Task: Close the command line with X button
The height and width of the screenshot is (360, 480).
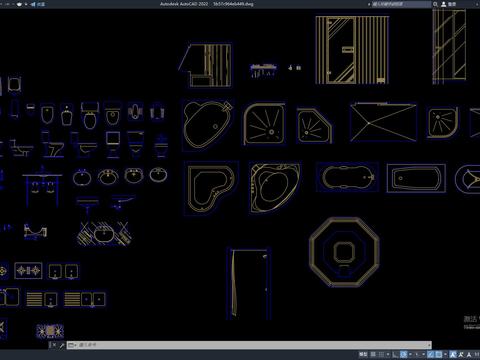Action: pyautogui.click(x=54, y=345)
